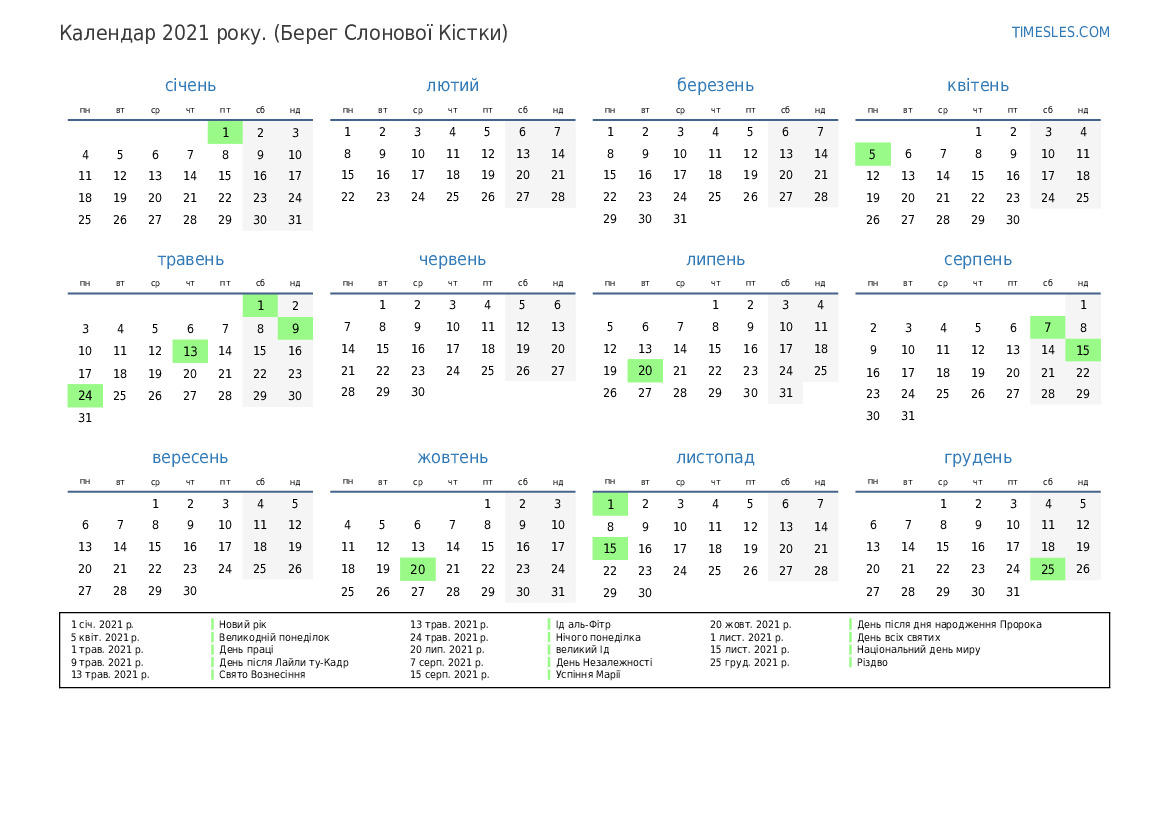
Task: Click legend date '5 квіт. 2021 р.'
Action: click(x=105, y=638)
